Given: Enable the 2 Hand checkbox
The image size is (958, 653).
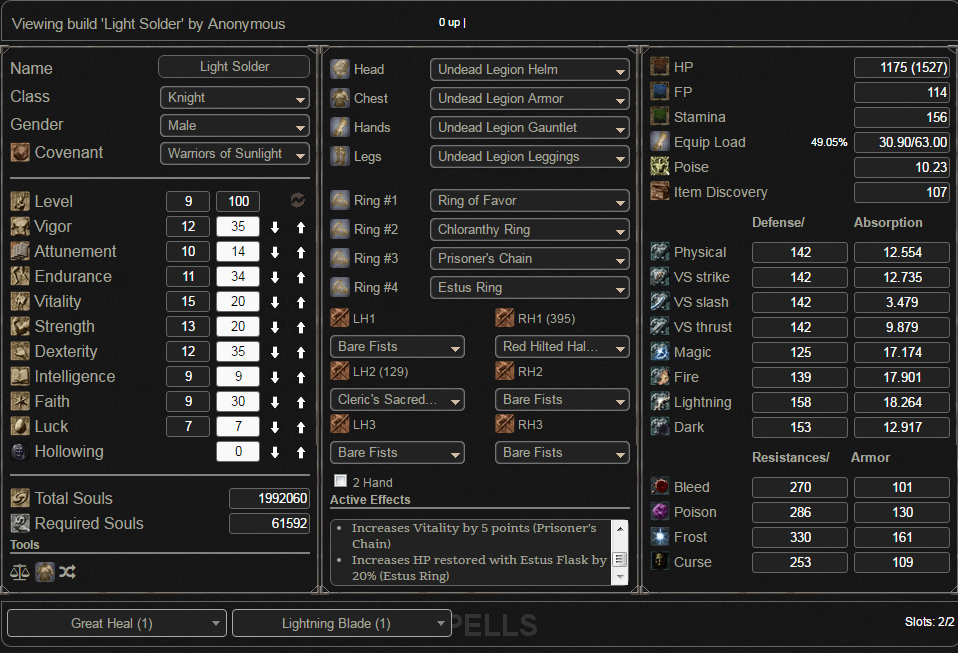Looking at the screenshot, I should [341, 481].
